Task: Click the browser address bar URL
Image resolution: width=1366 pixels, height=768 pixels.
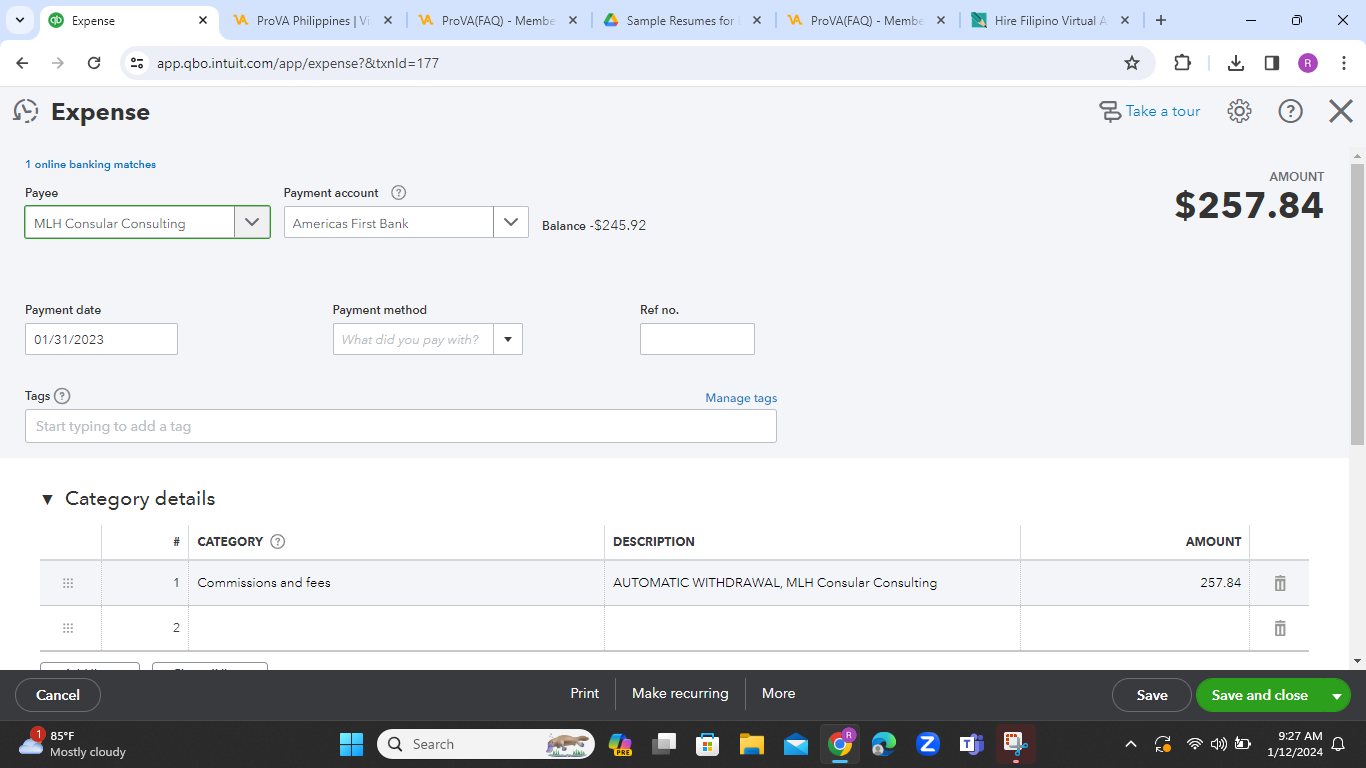Action: (298, 63)
